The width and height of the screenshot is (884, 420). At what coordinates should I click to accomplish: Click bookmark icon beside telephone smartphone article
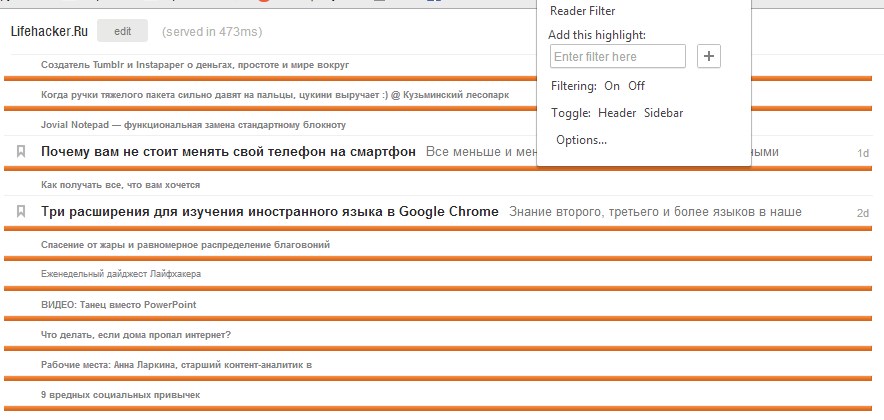(x=20, y=152)
